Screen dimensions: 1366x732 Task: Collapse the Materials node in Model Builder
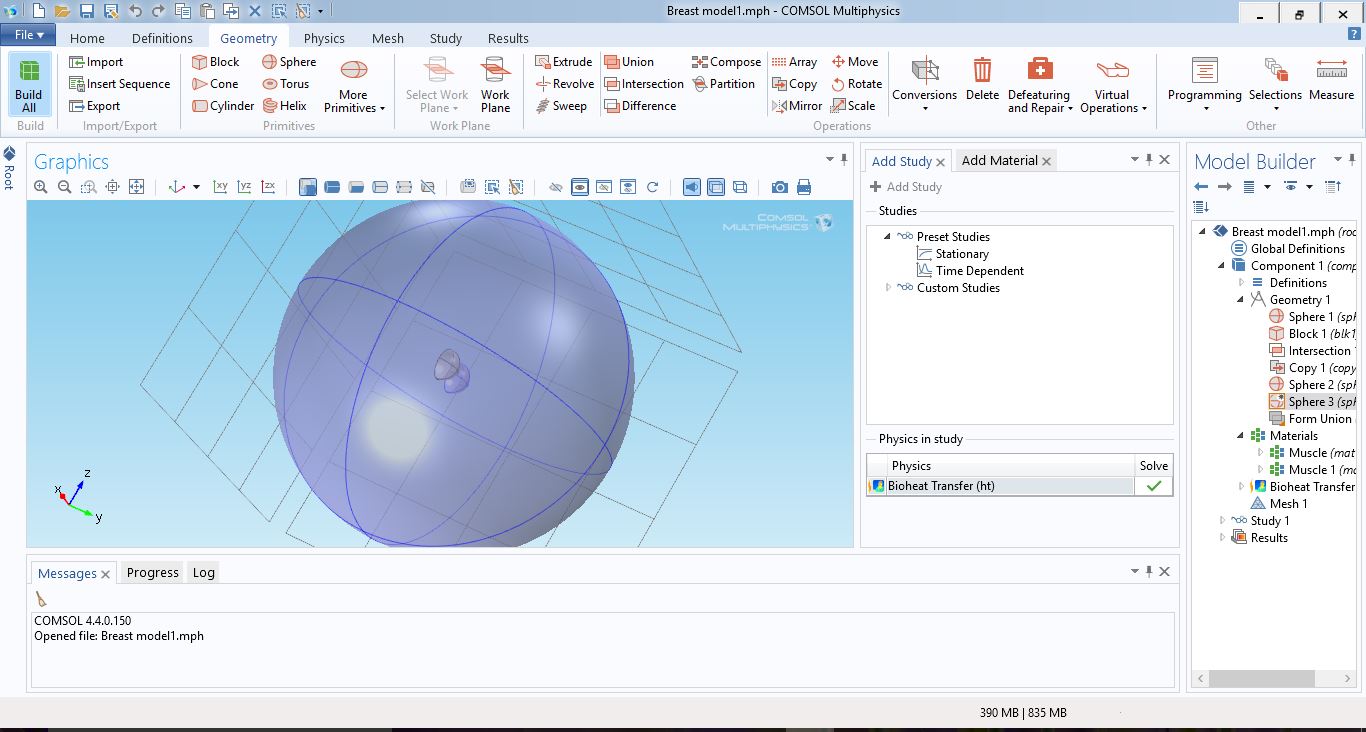(1241, 436)
